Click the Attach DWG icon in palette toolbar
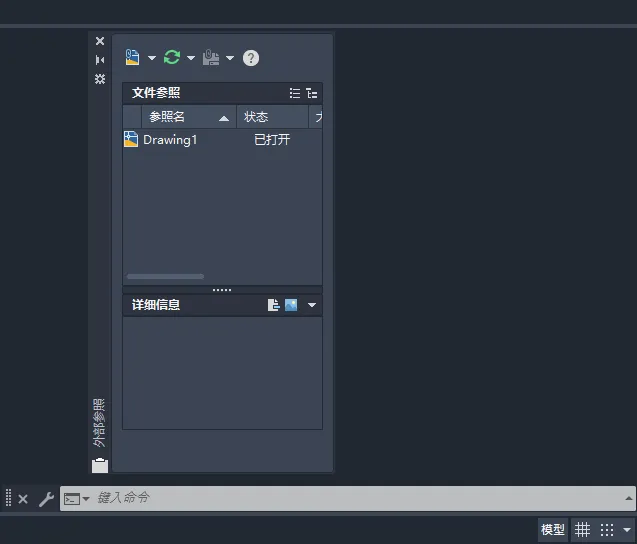This screenshot has height=544, width=637. 132,57
